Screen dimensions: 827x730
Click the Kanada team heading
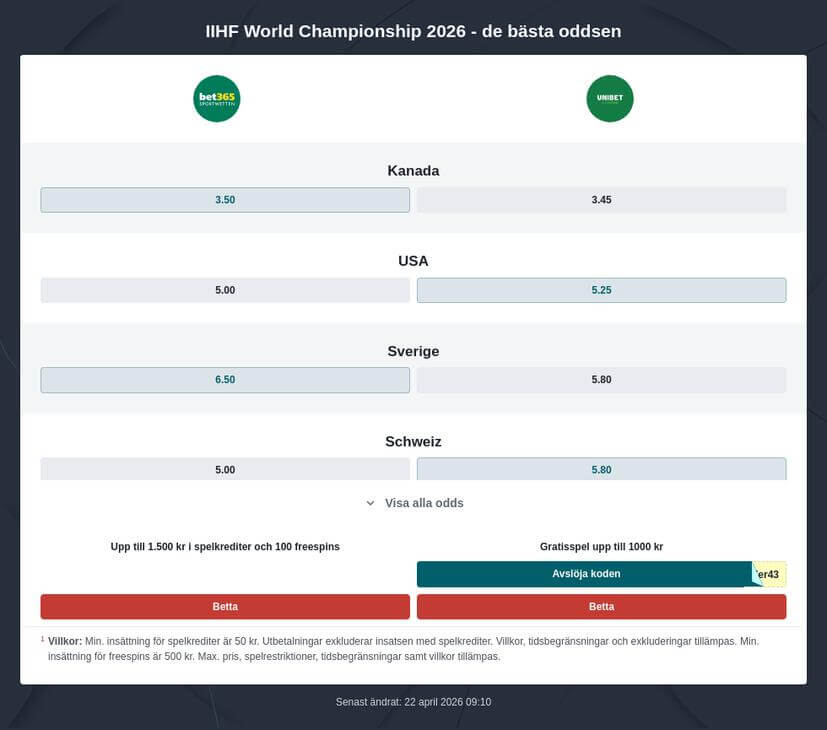[413, 171]
